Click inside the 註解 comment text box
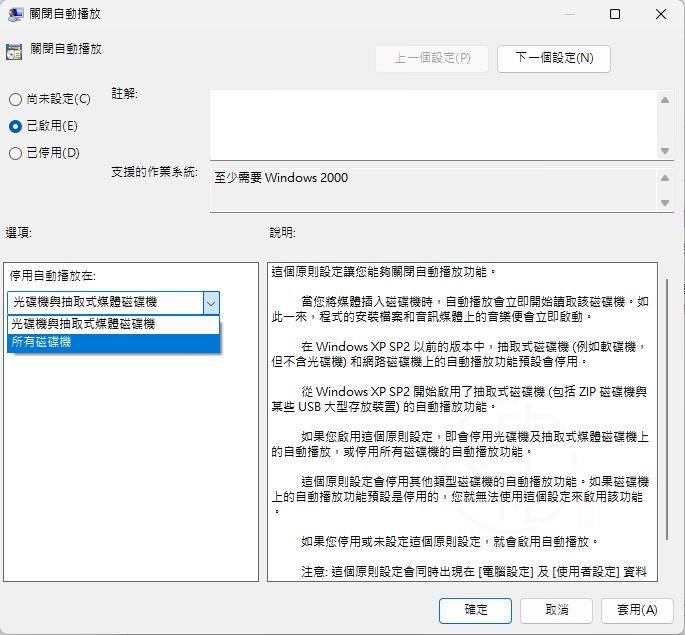 (x=433, y=125)
